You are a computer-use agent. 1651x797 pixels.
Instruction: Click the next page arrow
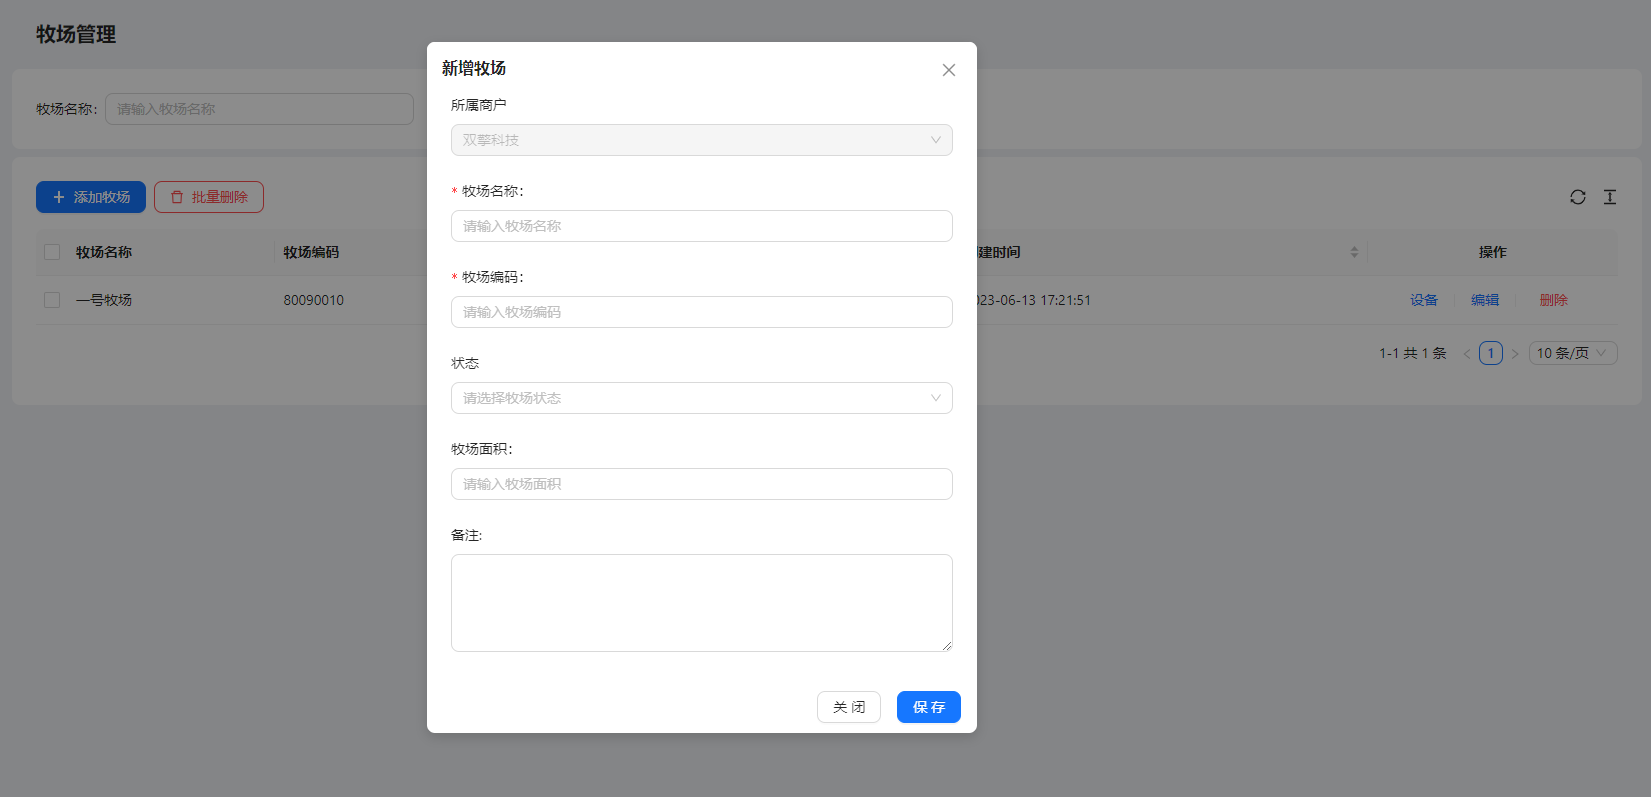pyautogui.click(x=1515, y=353)
